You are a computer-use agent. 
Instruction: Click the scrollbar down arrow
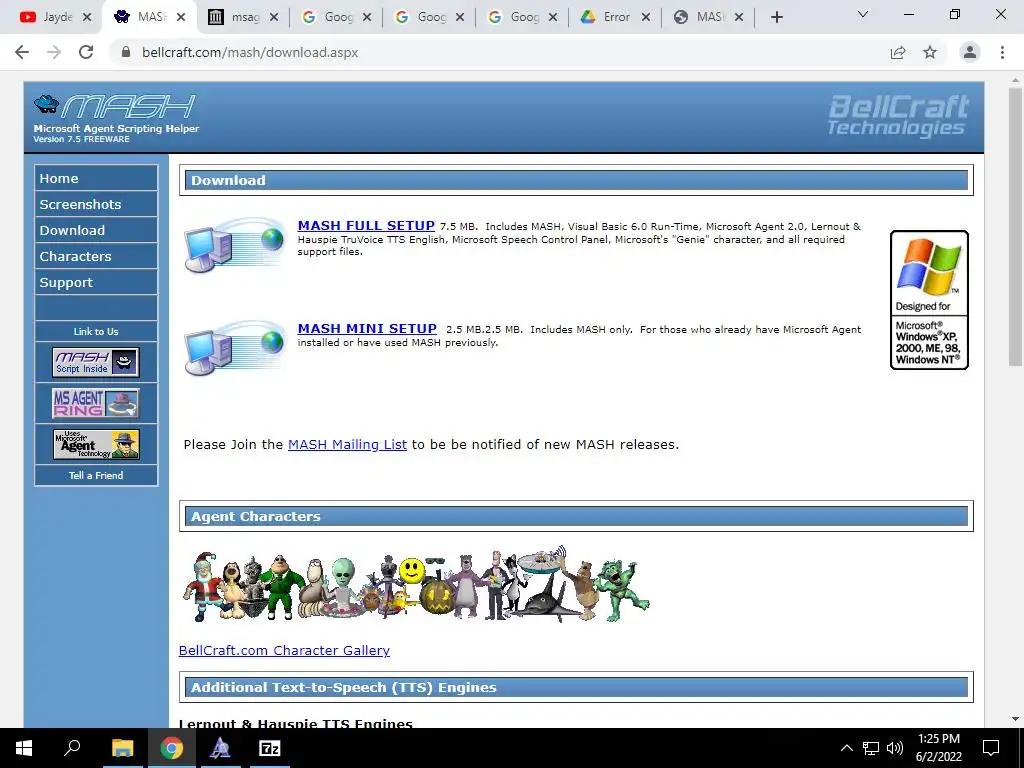[1015, 719]
